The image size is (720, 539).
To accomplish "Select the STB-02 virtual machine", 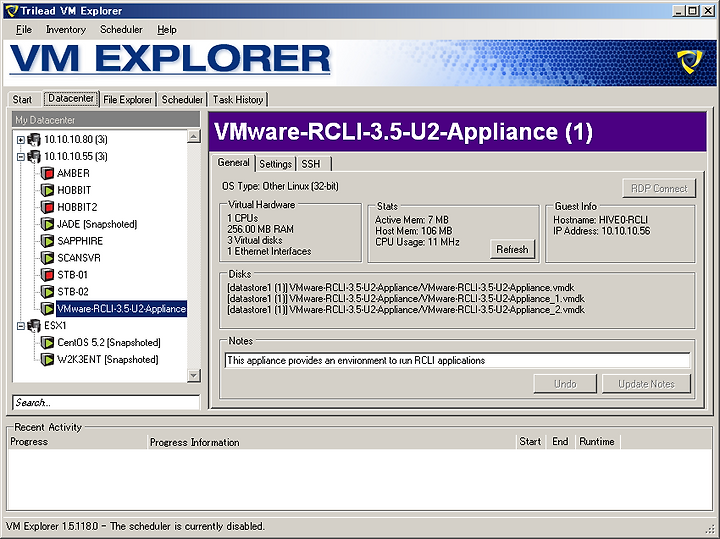I will click(x=73, y=292).
